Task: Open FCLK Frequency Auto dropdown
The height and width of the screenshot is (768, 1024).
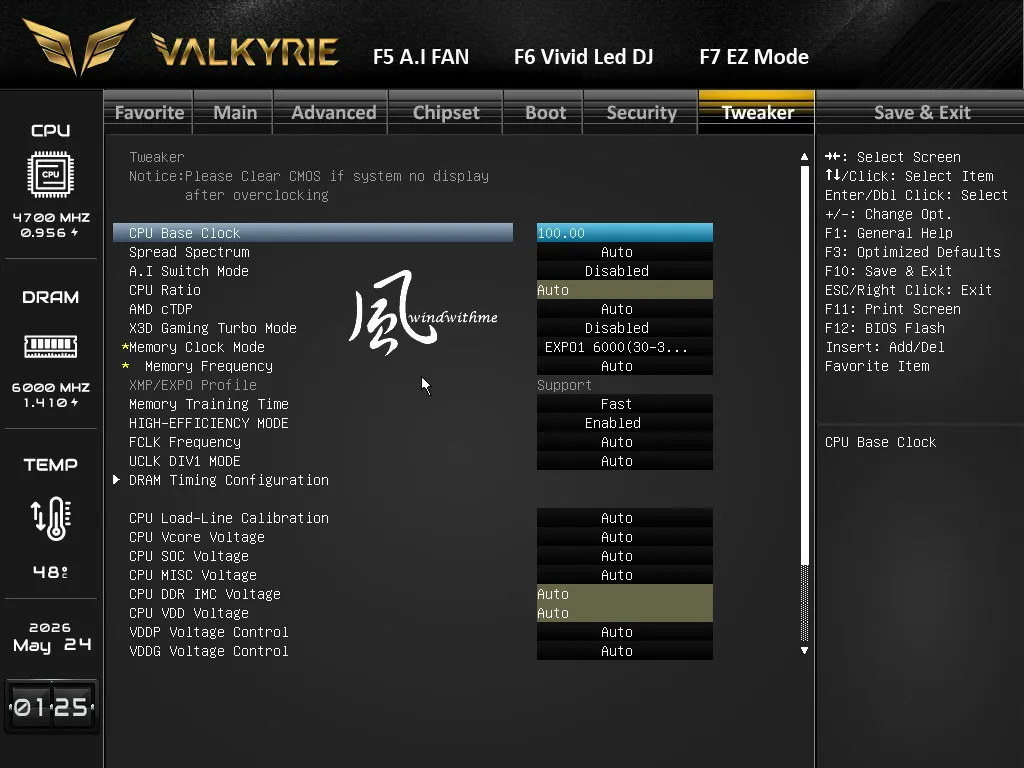Action: tap(624, 442)
